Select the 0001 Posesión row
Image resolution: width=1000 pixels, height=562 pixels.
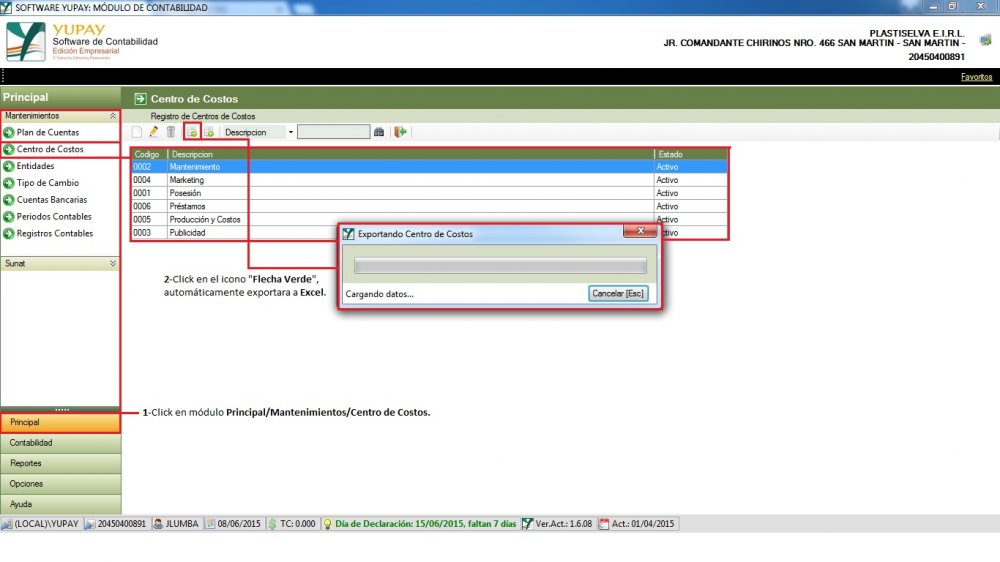pos(429,193)
